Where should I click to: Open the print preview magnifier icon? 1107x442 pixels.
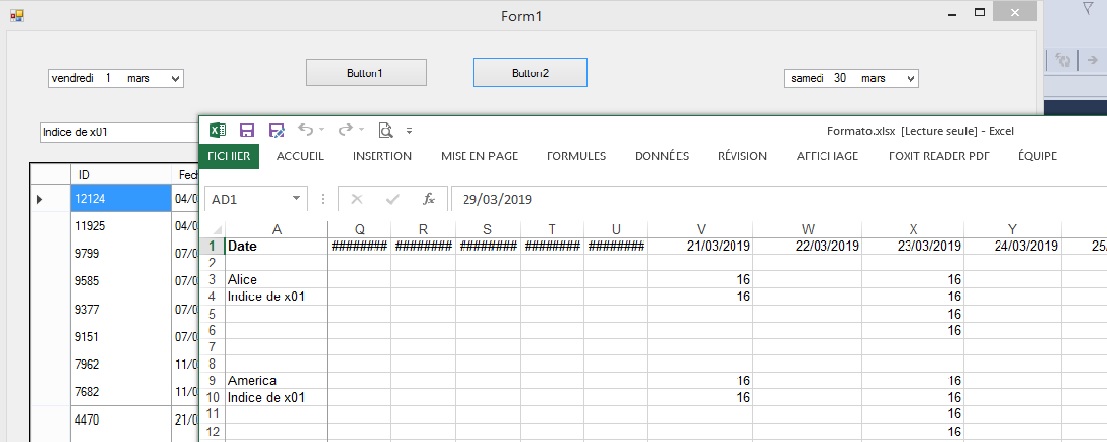[385, 130]
